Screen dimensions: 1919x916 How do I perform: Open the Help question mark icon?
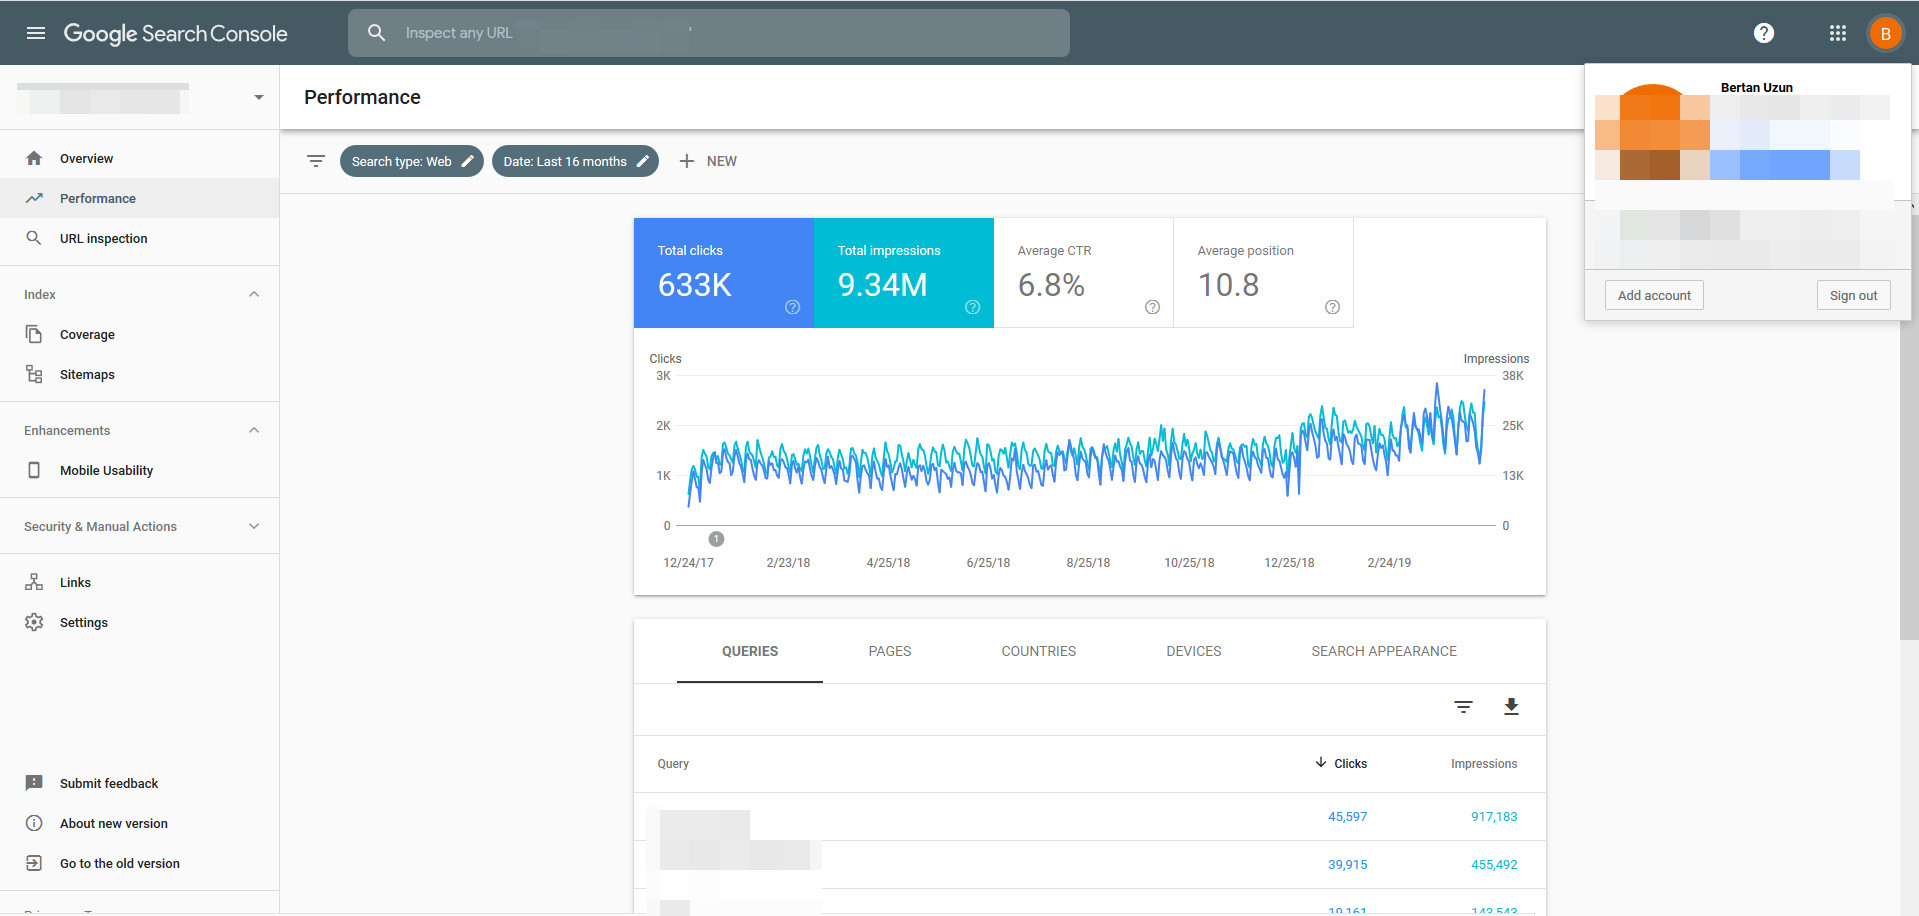pyautogui.click(x=1764, y=33)
